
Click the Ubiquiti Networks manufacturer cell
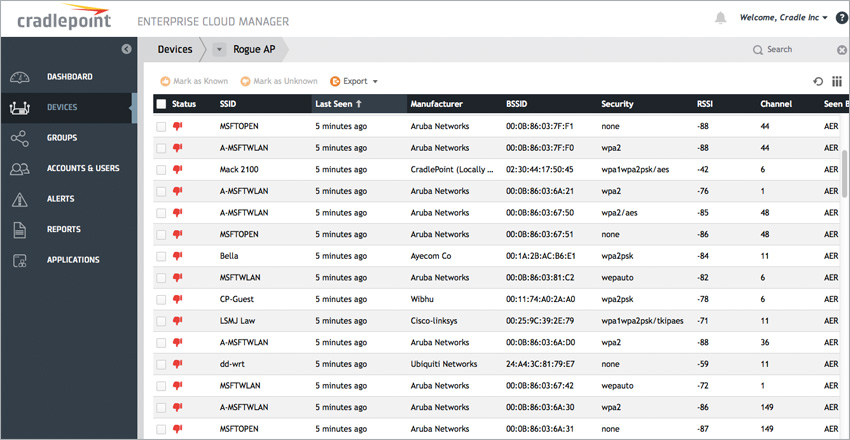(x=444, y=364)
